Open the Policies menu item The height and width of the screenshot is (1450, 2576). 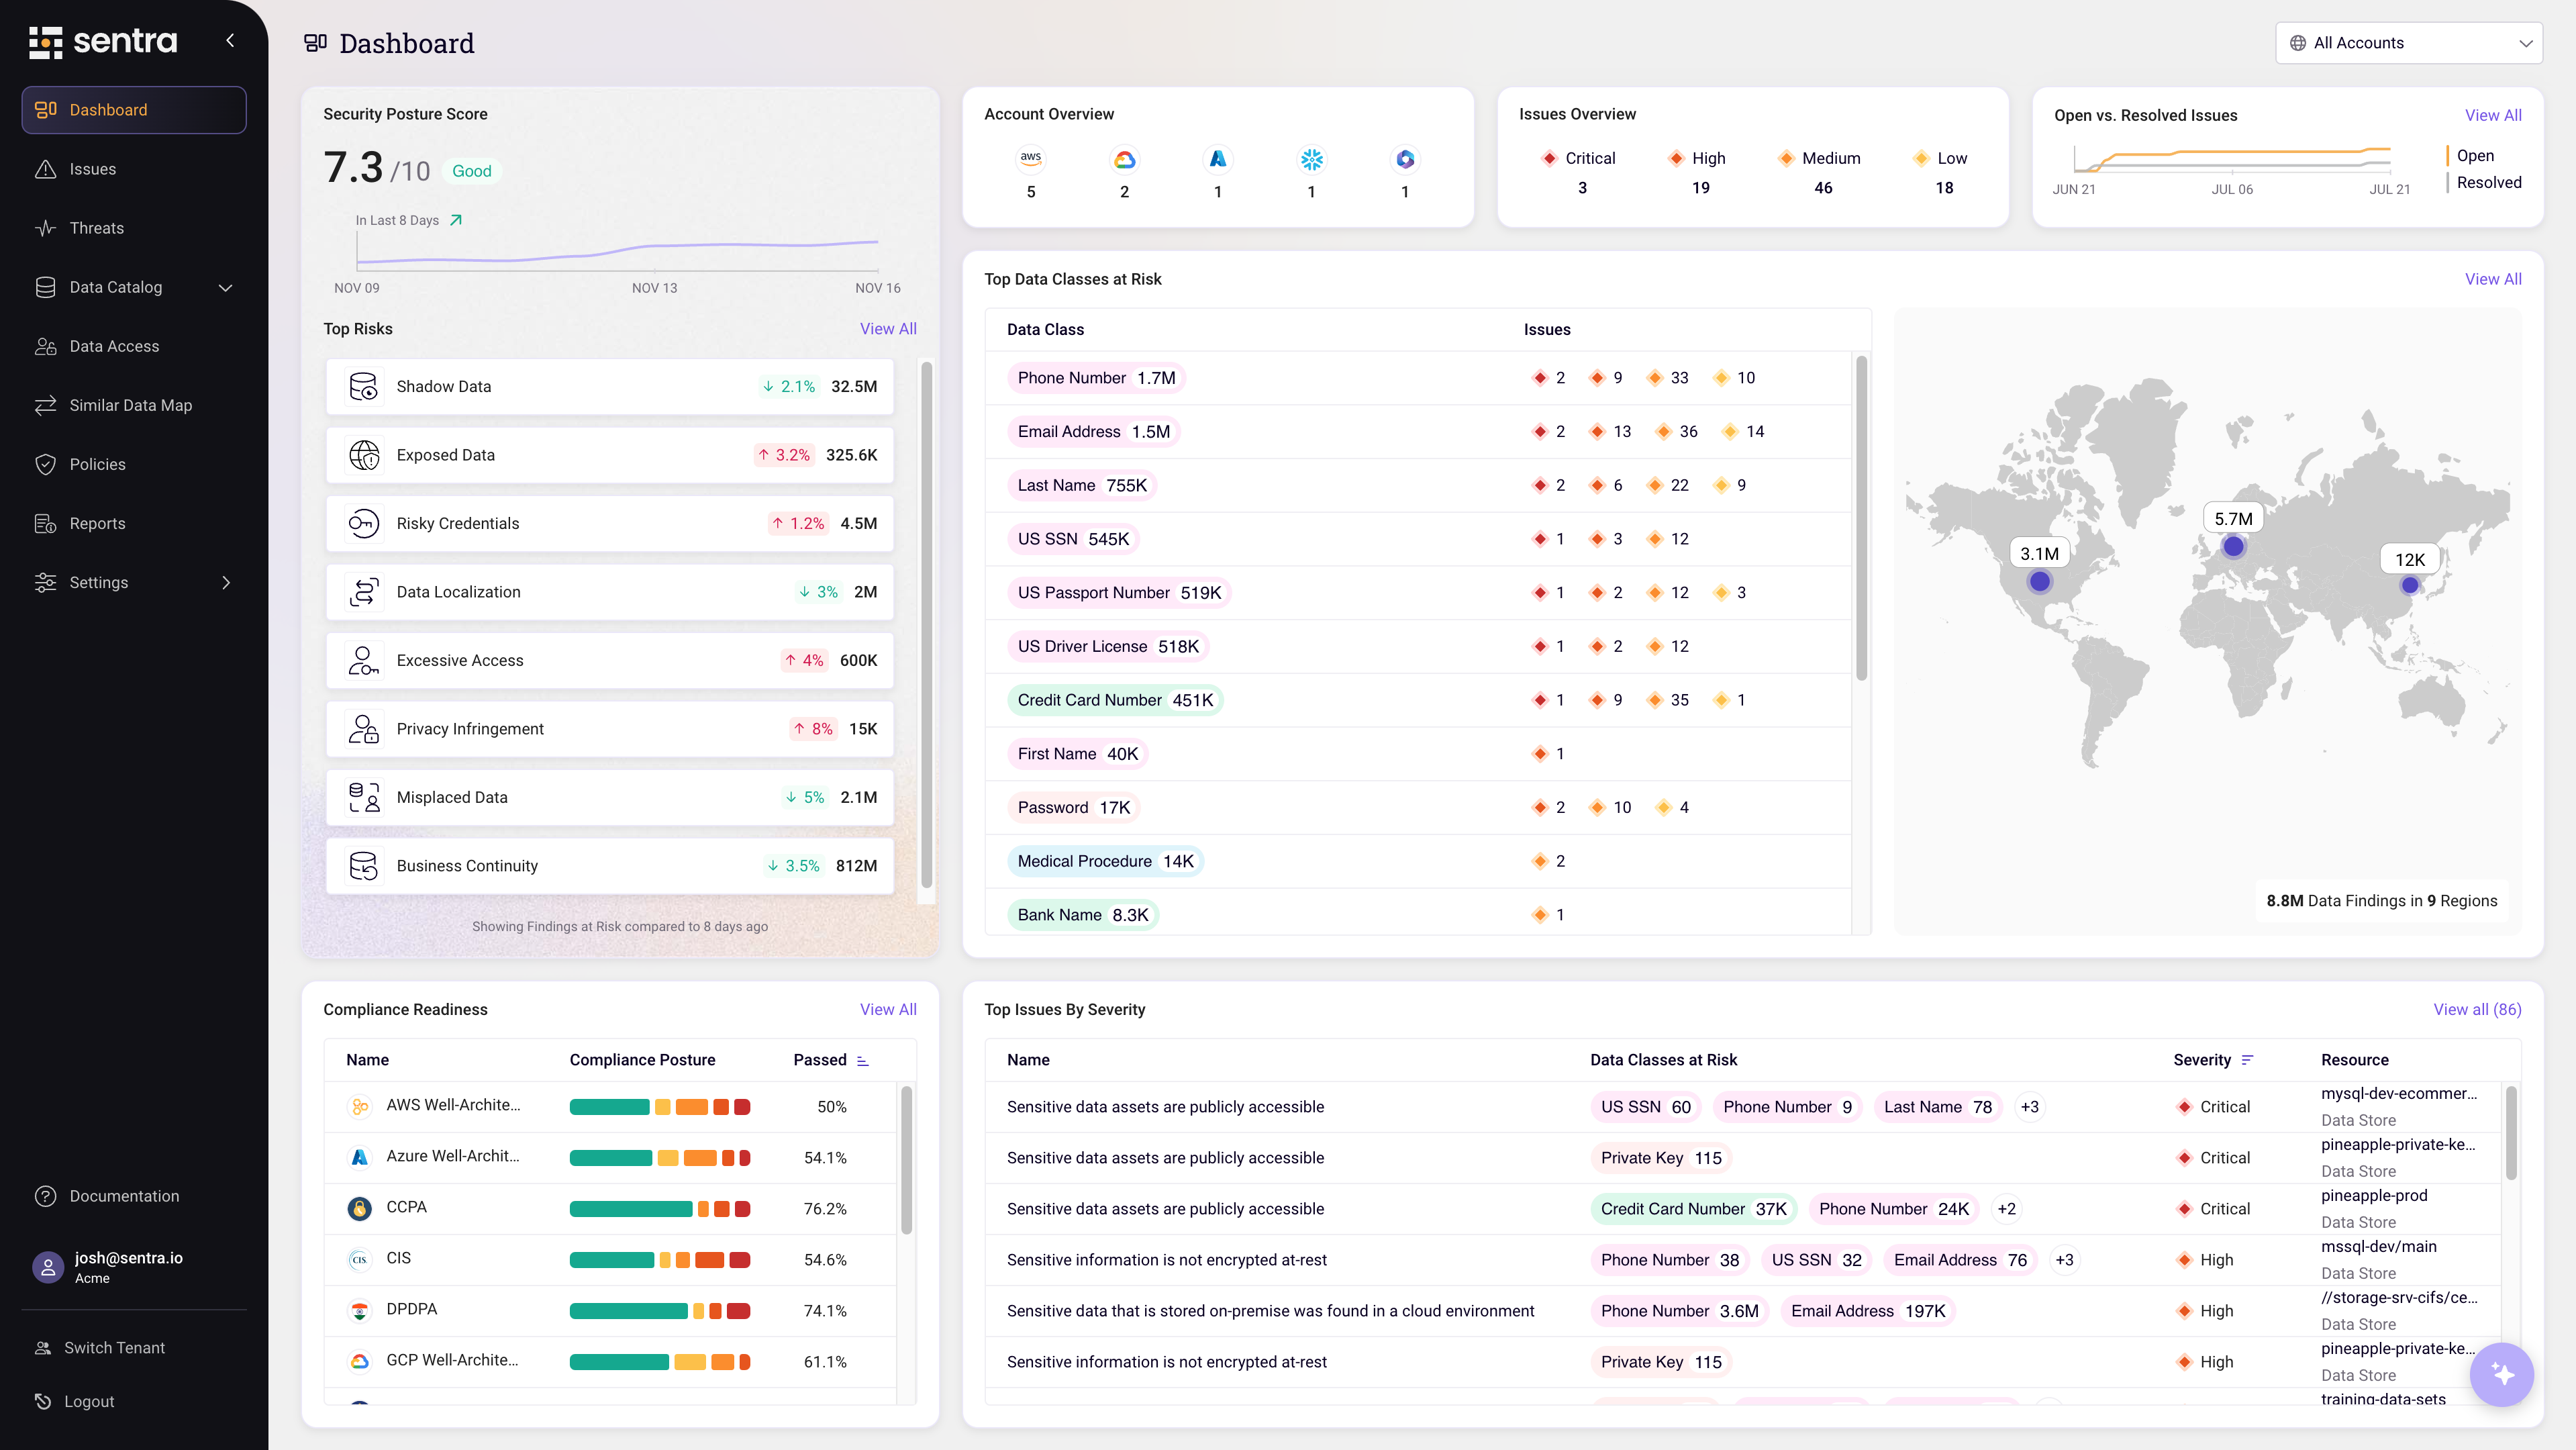[x=97, y=464]
